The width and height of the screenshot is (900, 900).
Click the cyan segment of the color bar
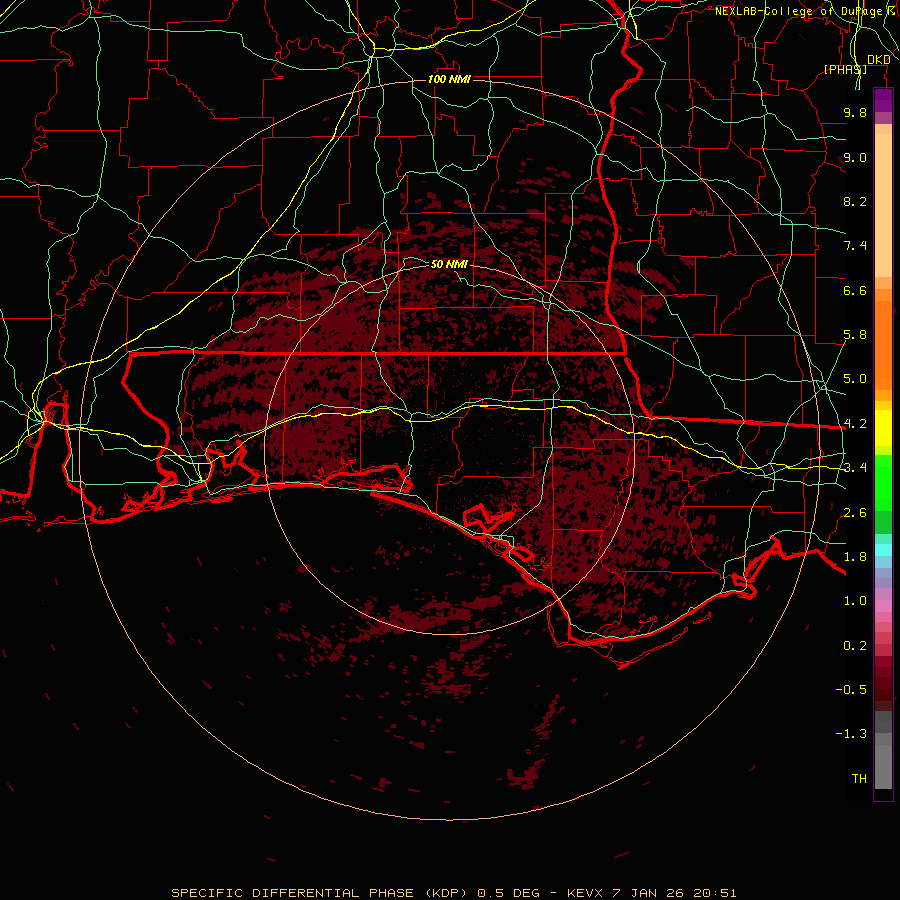tap(883, 550)
